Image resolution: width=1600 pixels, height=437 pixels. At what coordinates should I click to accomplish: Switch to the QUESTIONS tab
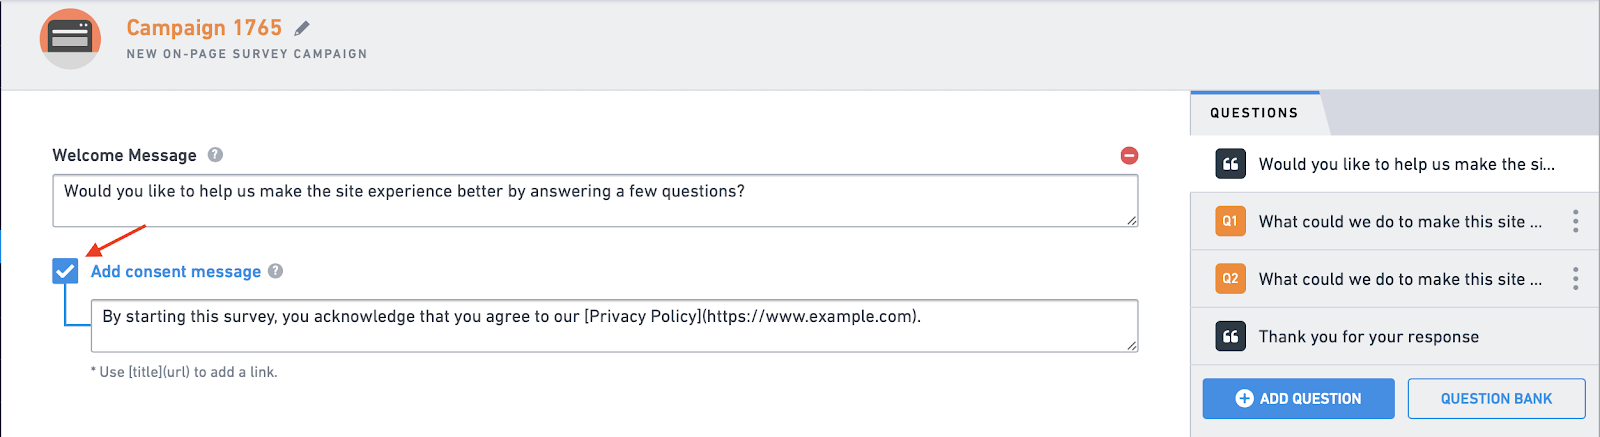pyautogui.click(x=1254, y=113)
